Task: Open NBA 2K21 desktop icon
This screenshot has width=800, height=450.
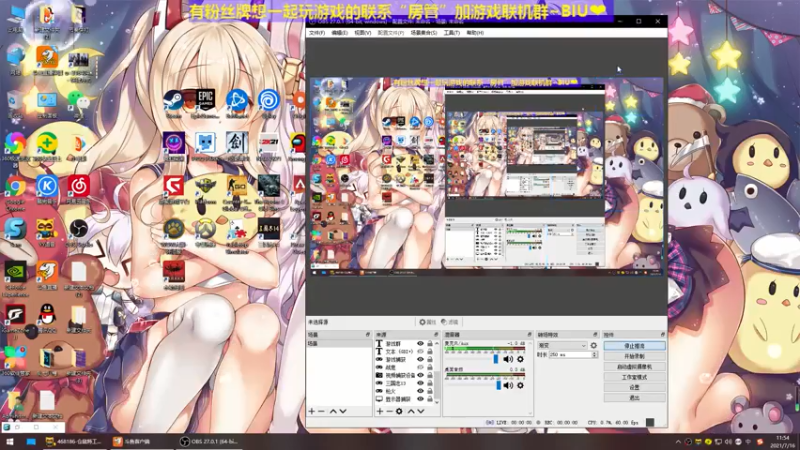Action: point(268,145)
